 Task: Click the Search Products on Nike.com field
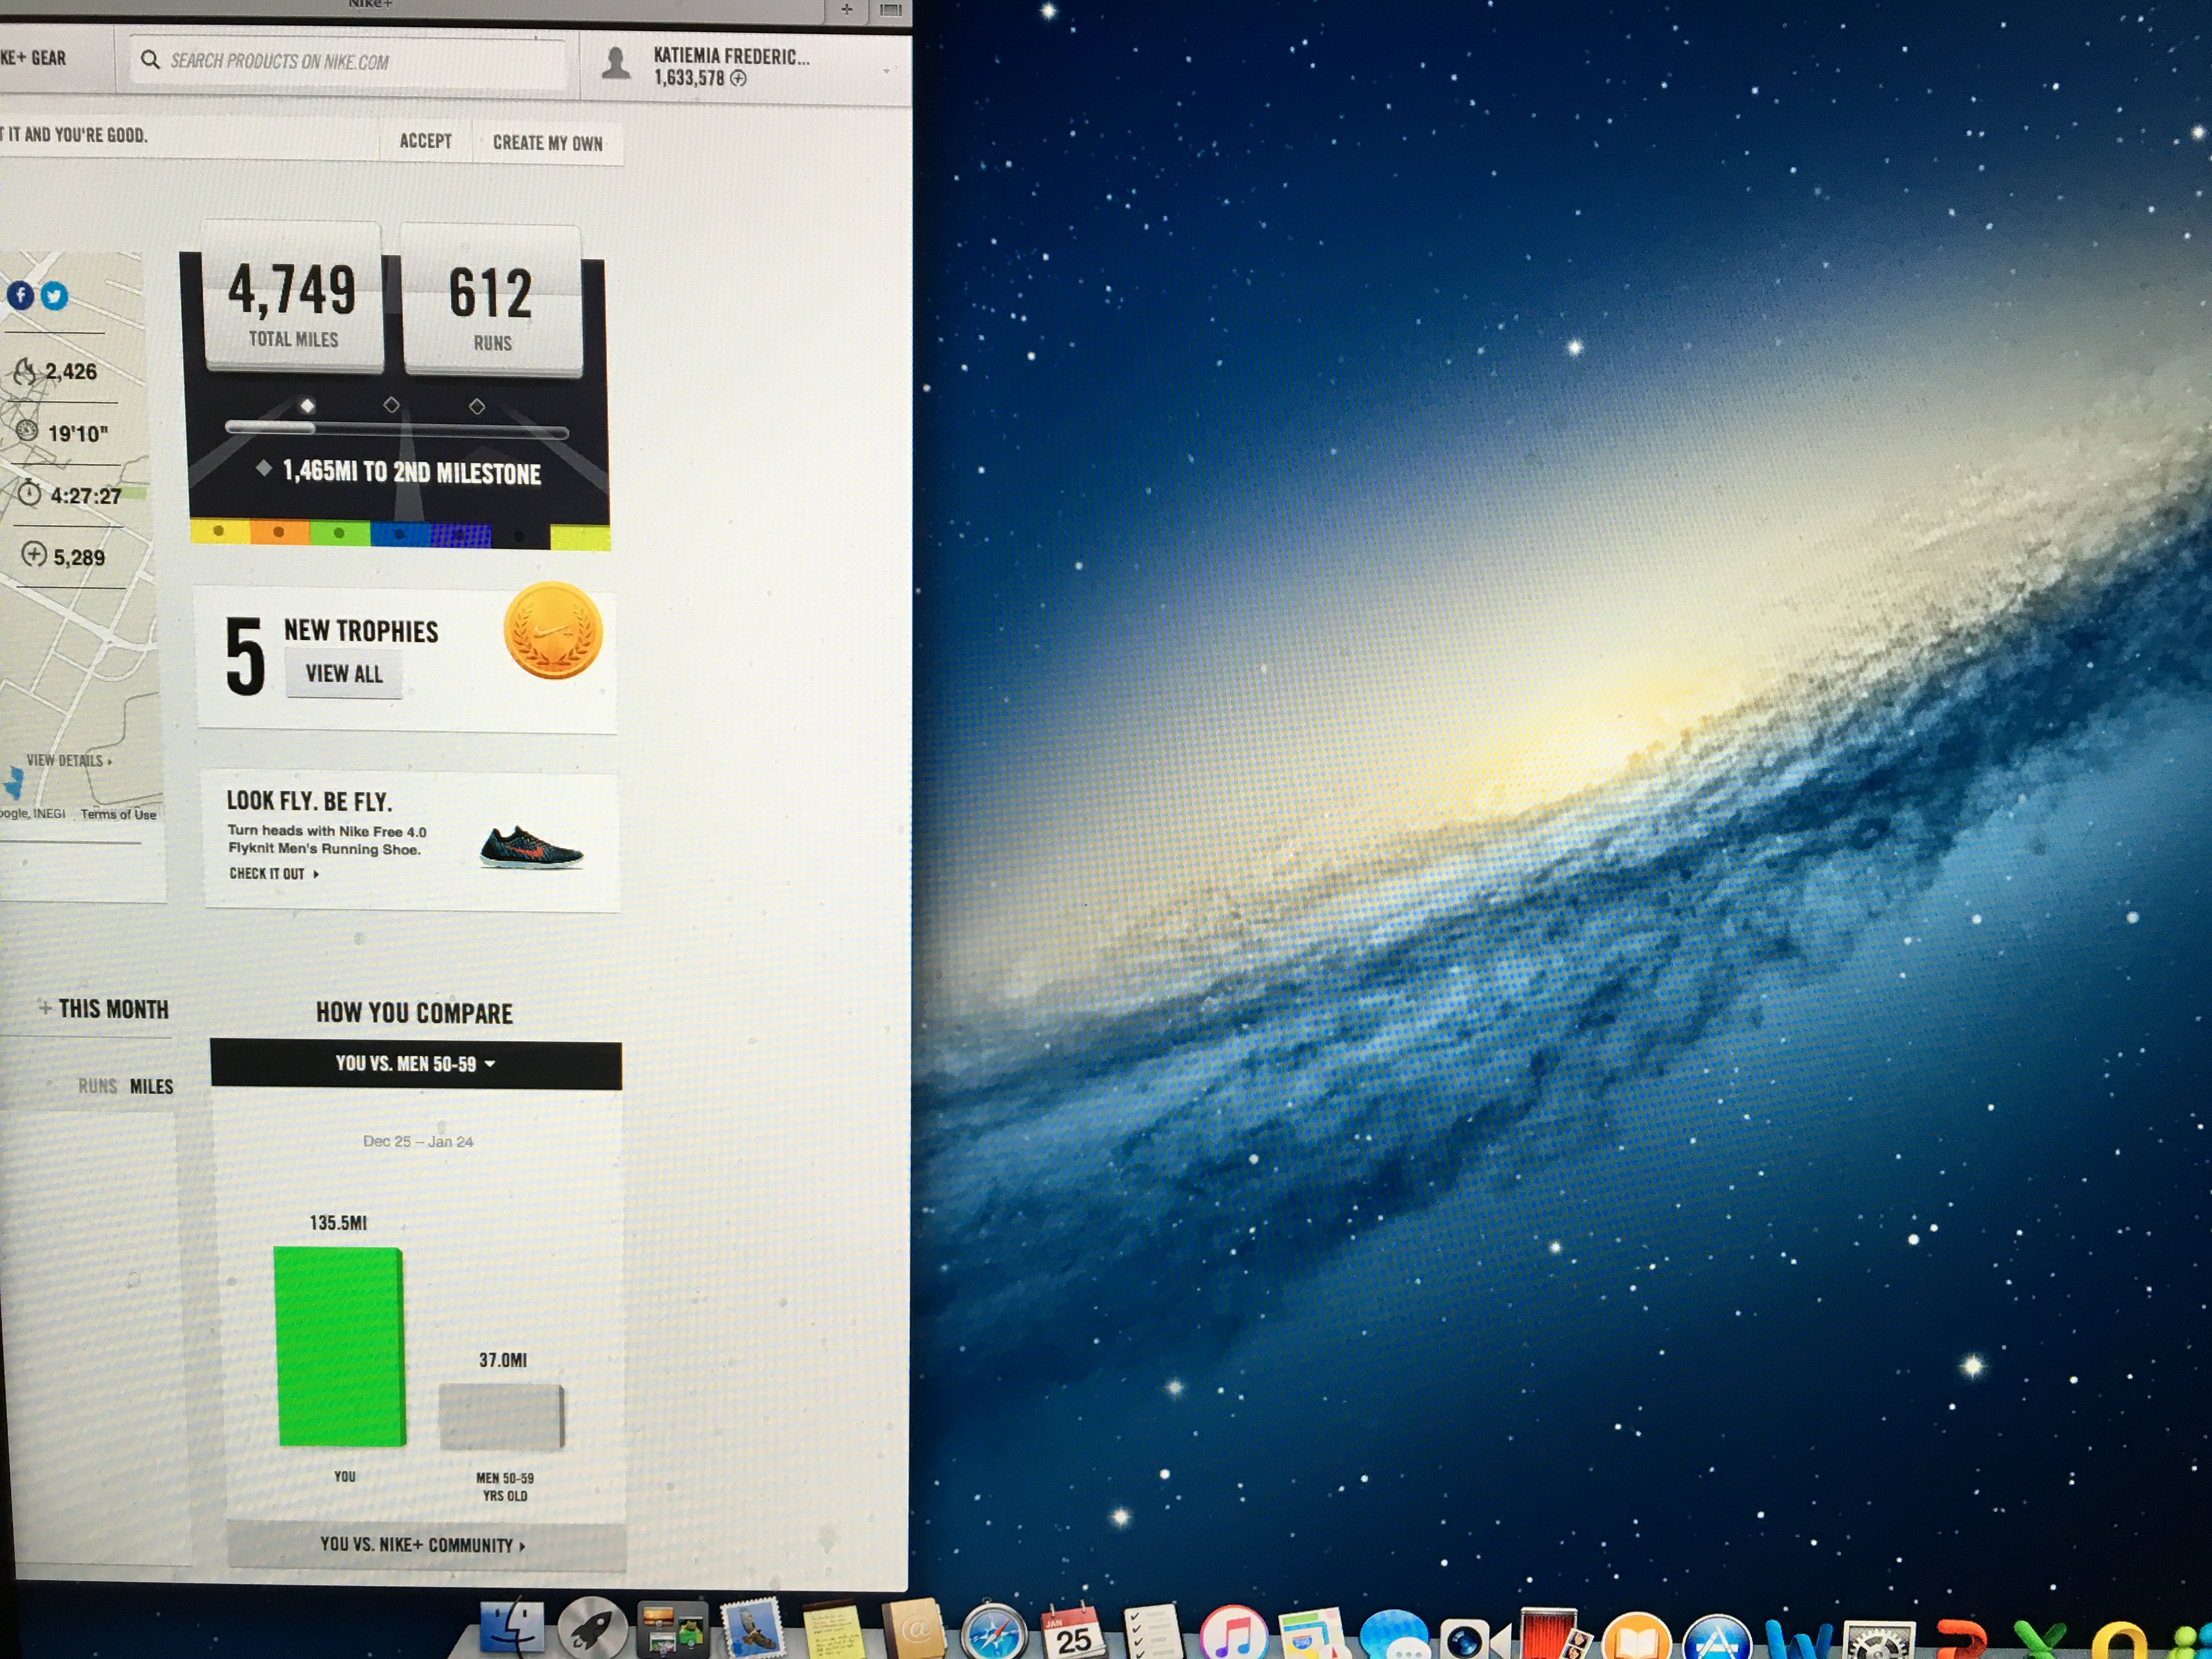[x=350, y=62]
